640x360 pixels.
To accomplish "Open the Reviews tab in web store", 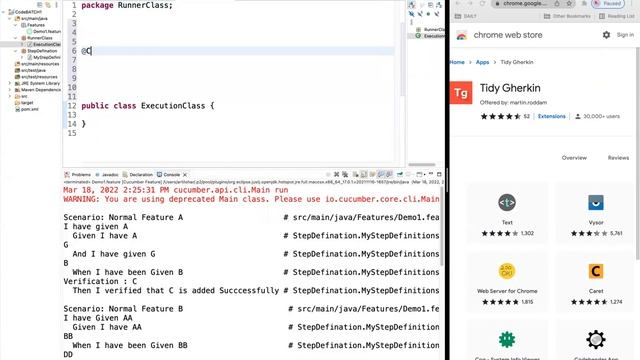I will point(618,158).
